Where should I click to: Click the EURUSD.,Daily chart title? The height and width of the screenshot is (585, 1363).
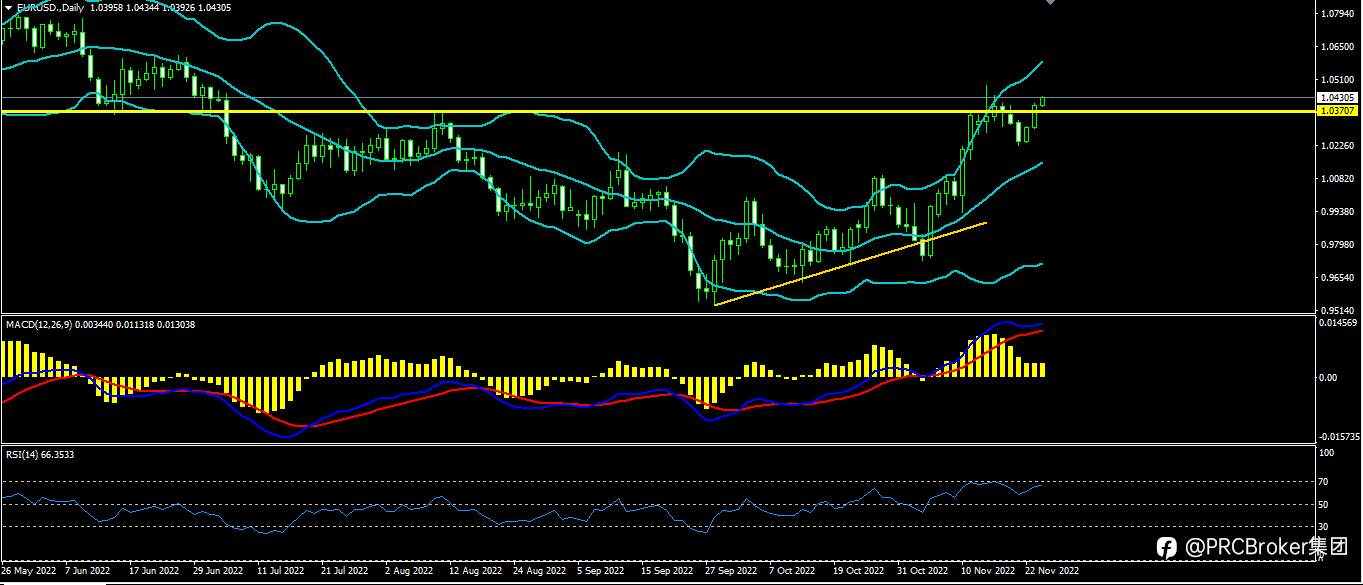tap(49, 7)
